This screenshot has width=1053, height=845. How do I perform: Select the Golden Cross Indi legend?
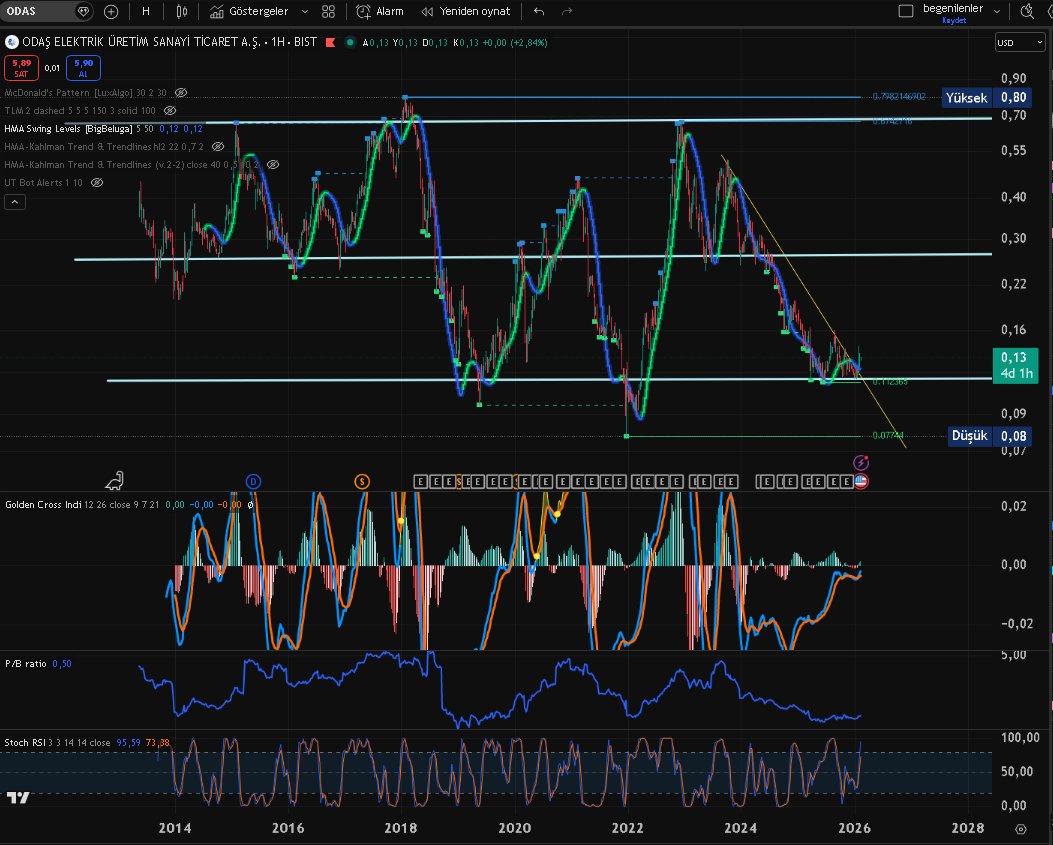(43, 504)
